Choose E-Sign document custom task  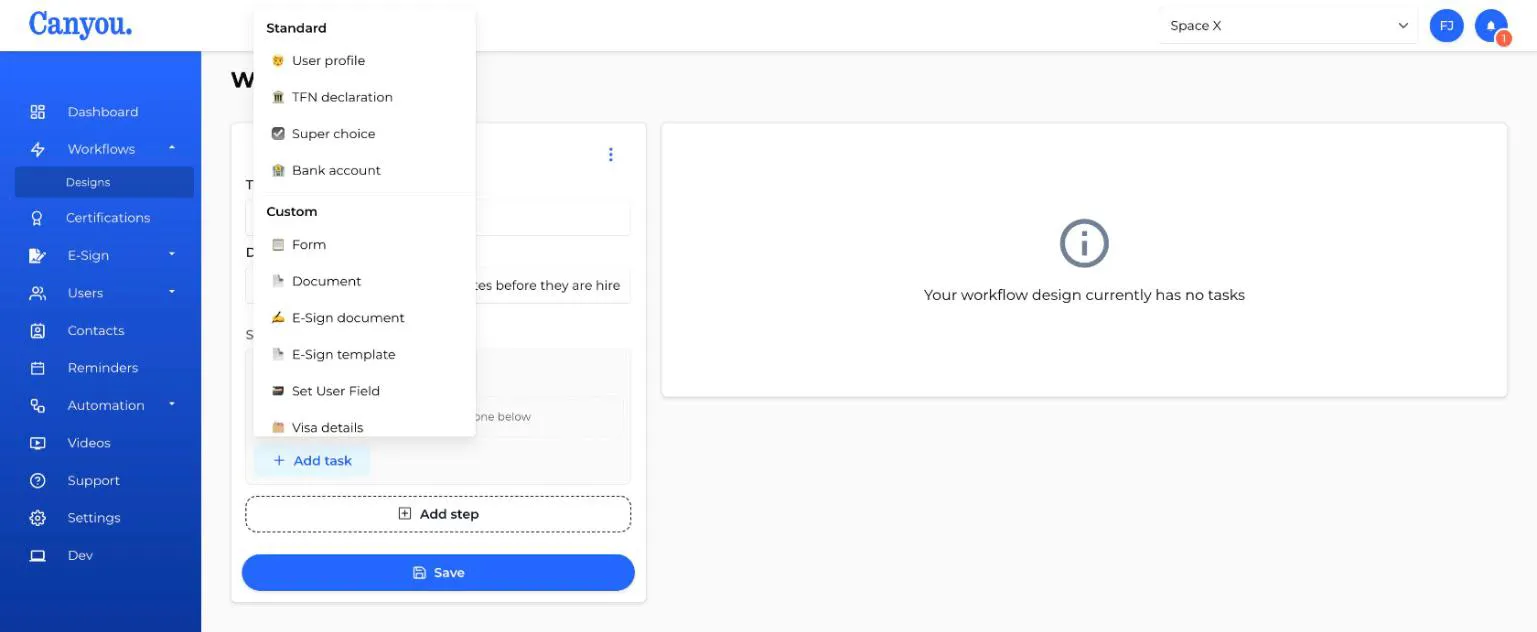click(x=364, y=318)
